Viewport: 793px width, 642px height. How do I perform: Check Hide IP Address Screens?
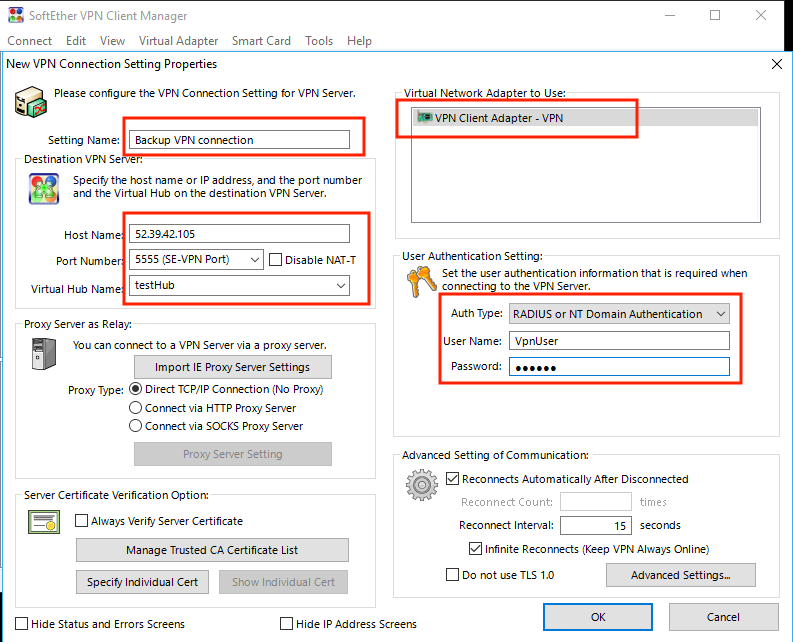(x=286, y=623)
